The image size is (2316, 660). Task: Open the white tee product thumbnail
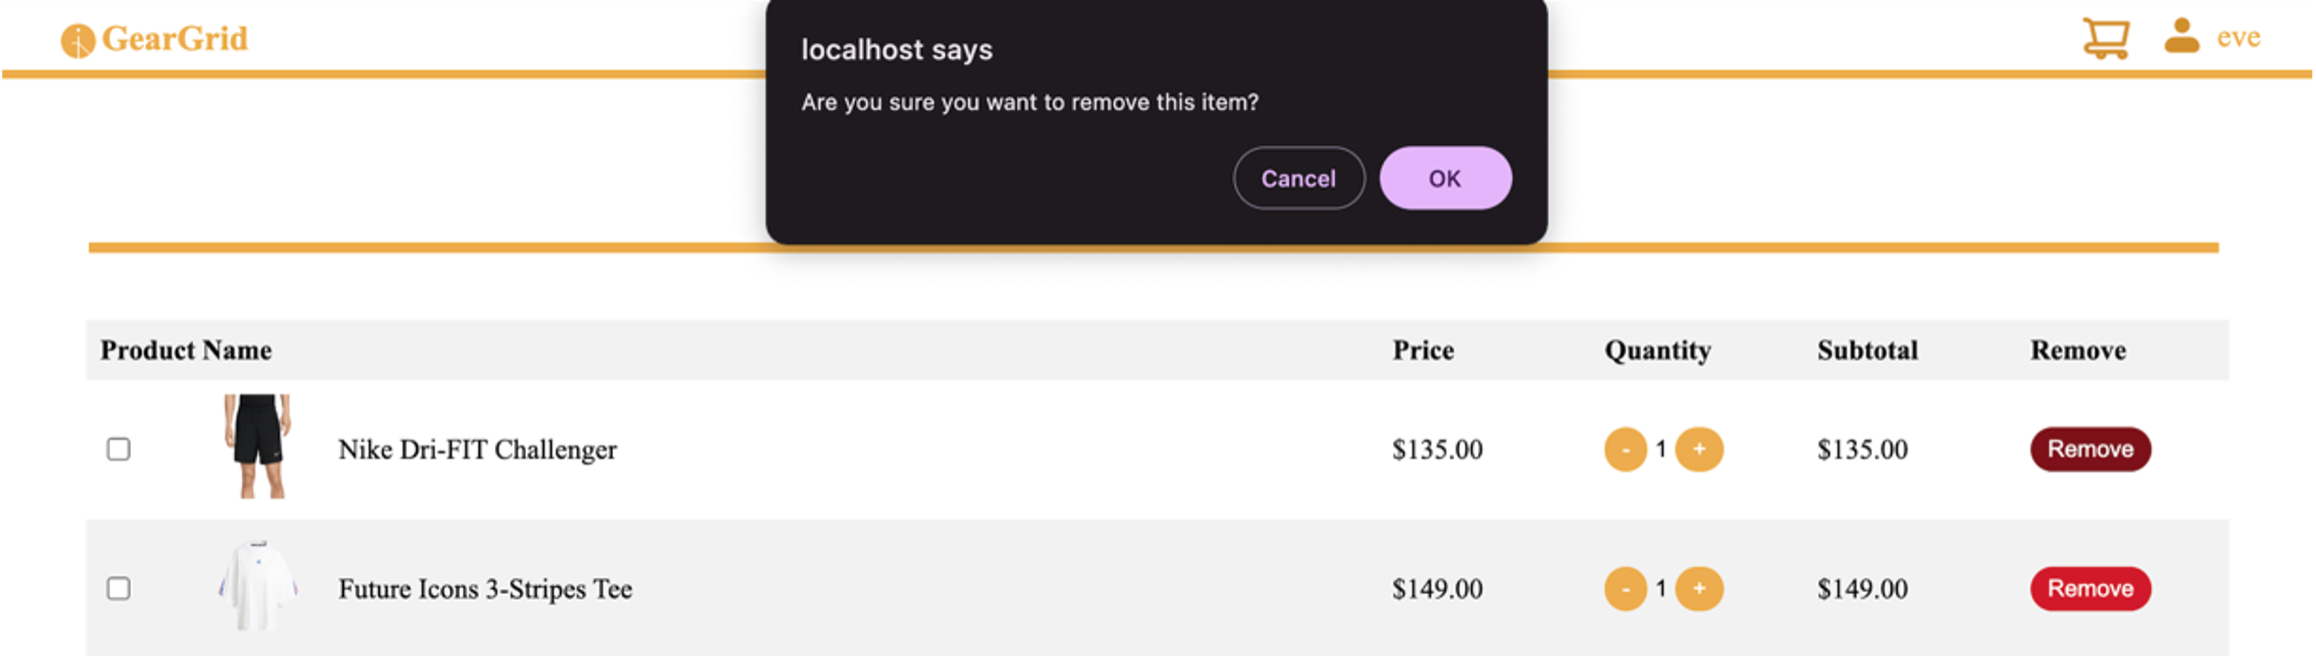point(258,586)
